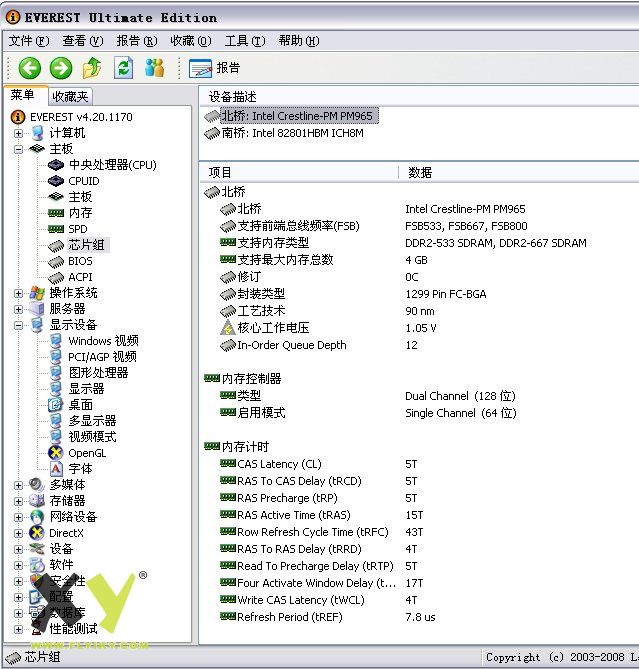Expand the 设备 tree node

tap(18, 549)
